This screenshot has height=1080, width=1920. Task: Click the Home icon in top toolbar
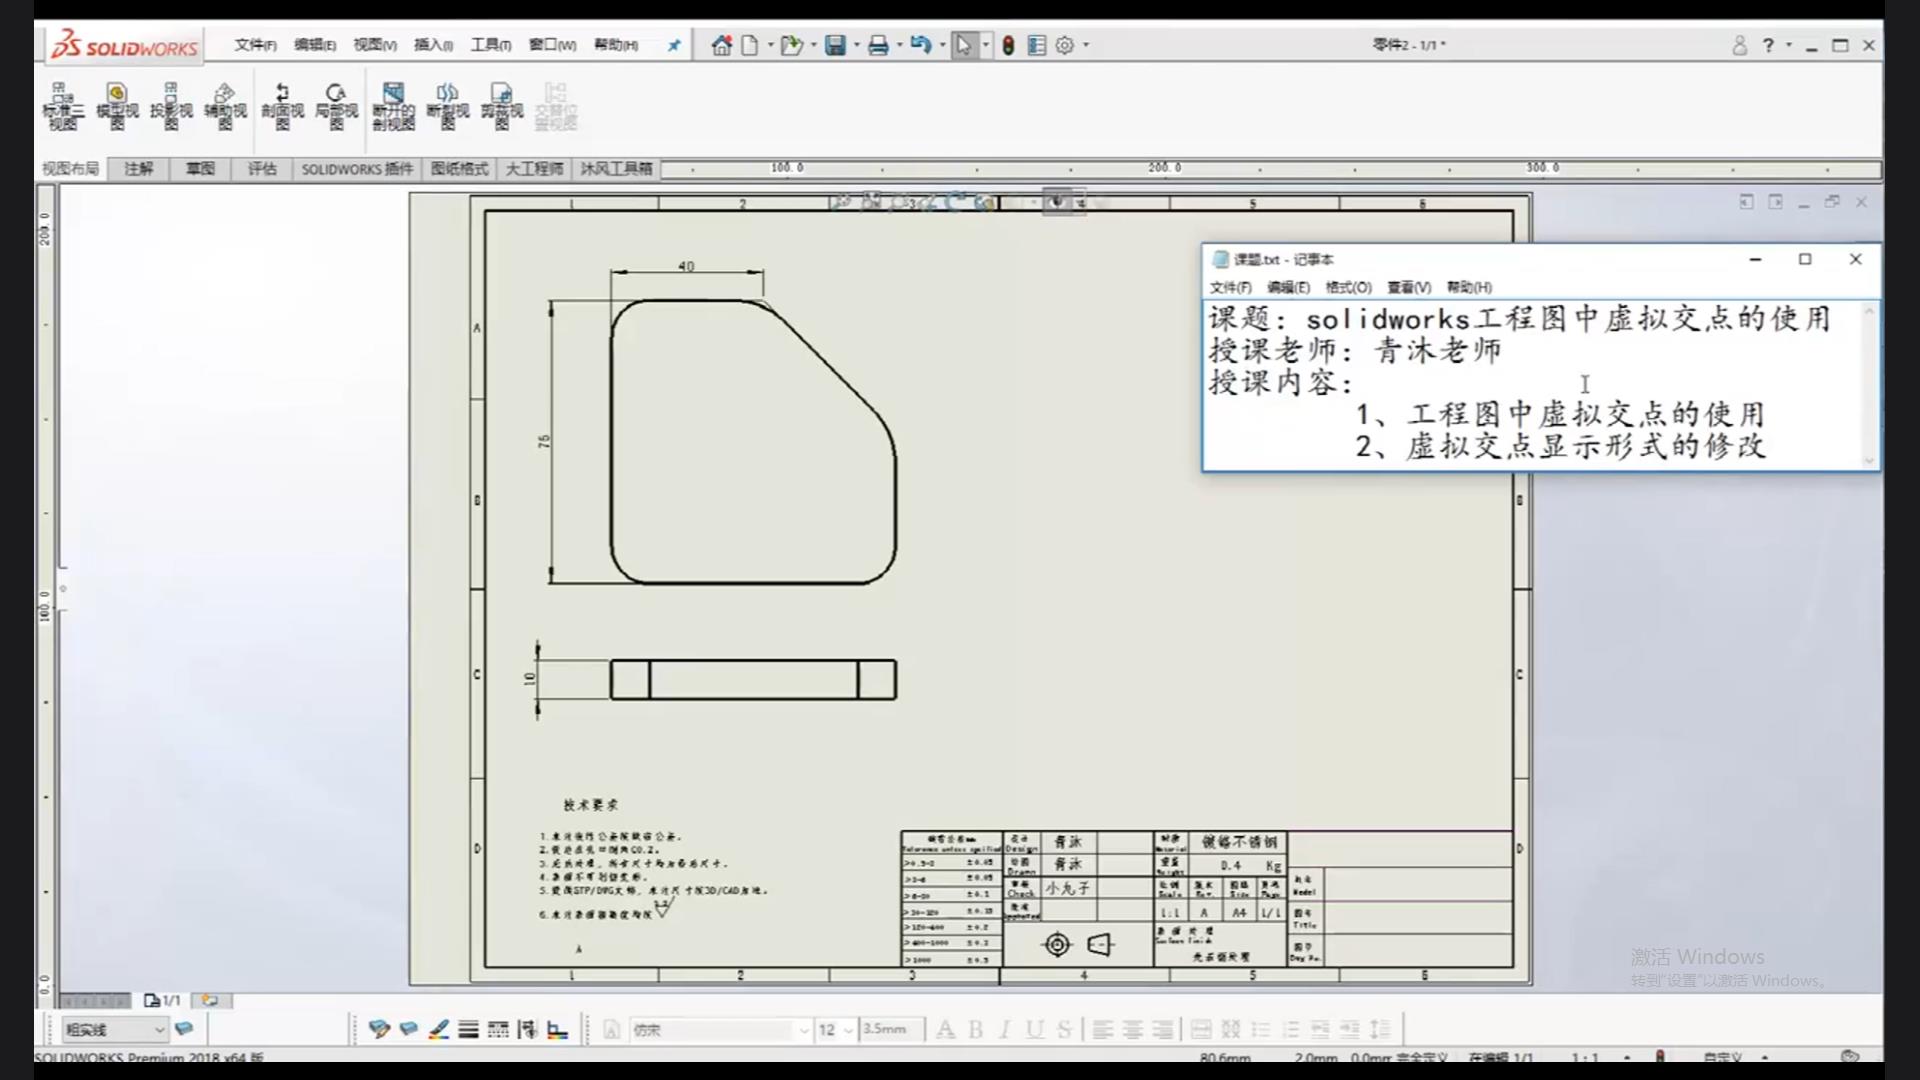coord(721,45)
